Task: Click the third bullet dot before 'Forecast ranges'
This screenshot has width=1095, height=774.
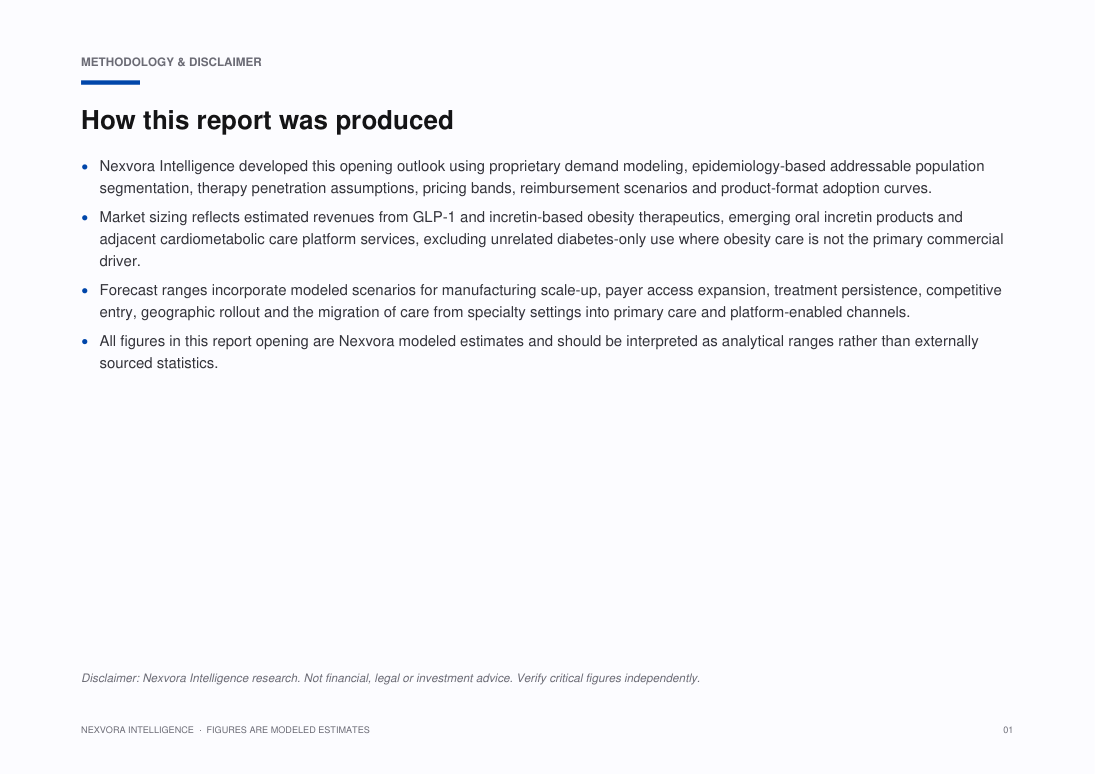Action: pos(84,290)
